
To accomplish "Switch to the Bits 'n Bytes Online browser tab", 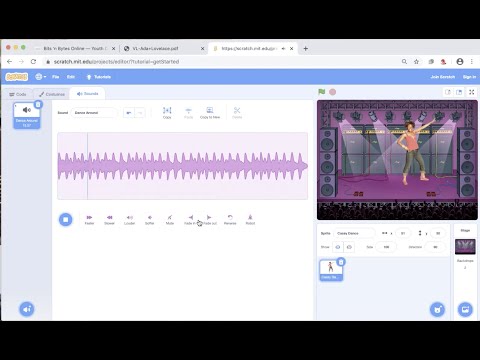I will pos(75,48).
